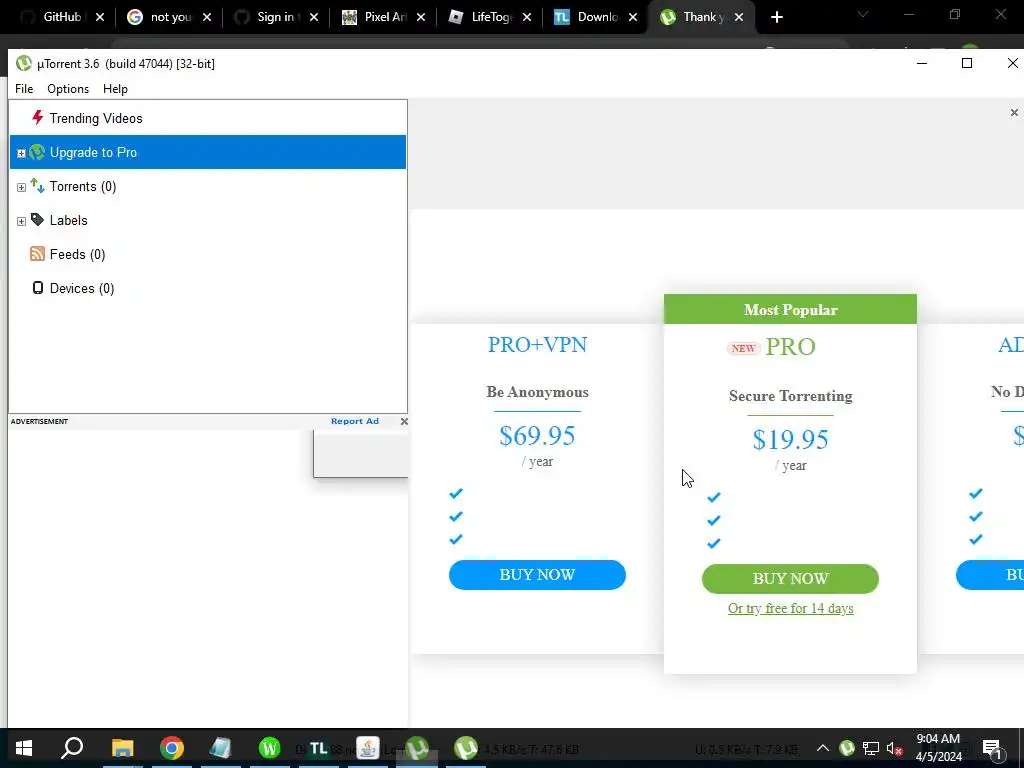
Task: Click the muted volume tray icon
Action: coord(894,748)
